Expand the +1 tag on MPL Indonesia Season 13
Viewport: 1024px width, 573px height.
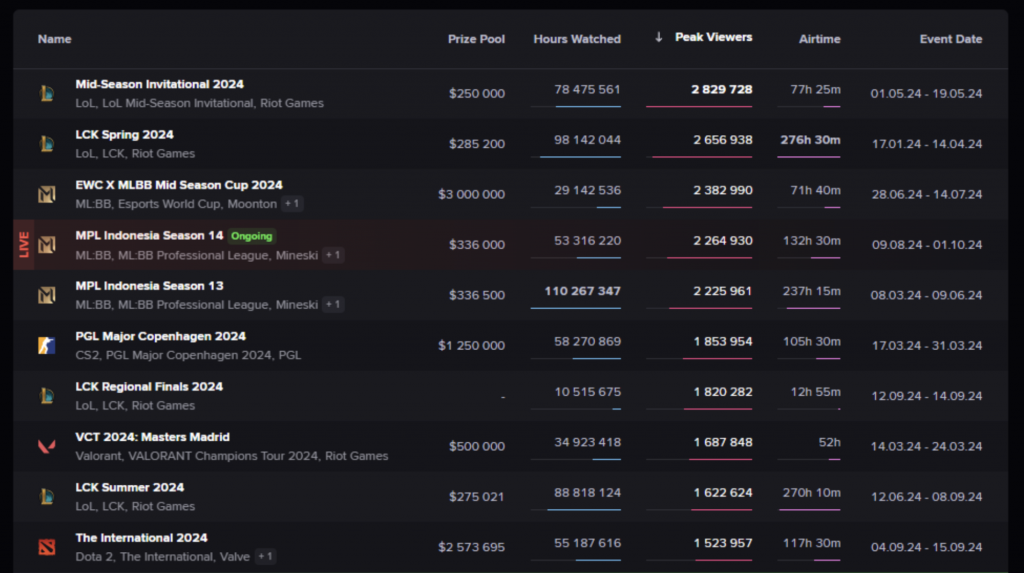[x=333, y=304]
